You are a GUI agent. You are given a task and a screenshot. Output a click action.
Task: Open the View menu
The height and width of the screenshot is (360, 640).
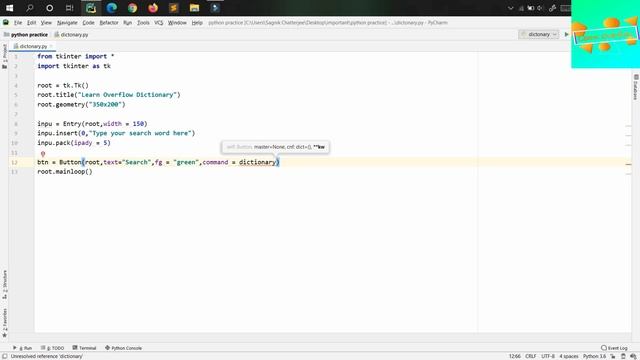[x=46, y=23]
